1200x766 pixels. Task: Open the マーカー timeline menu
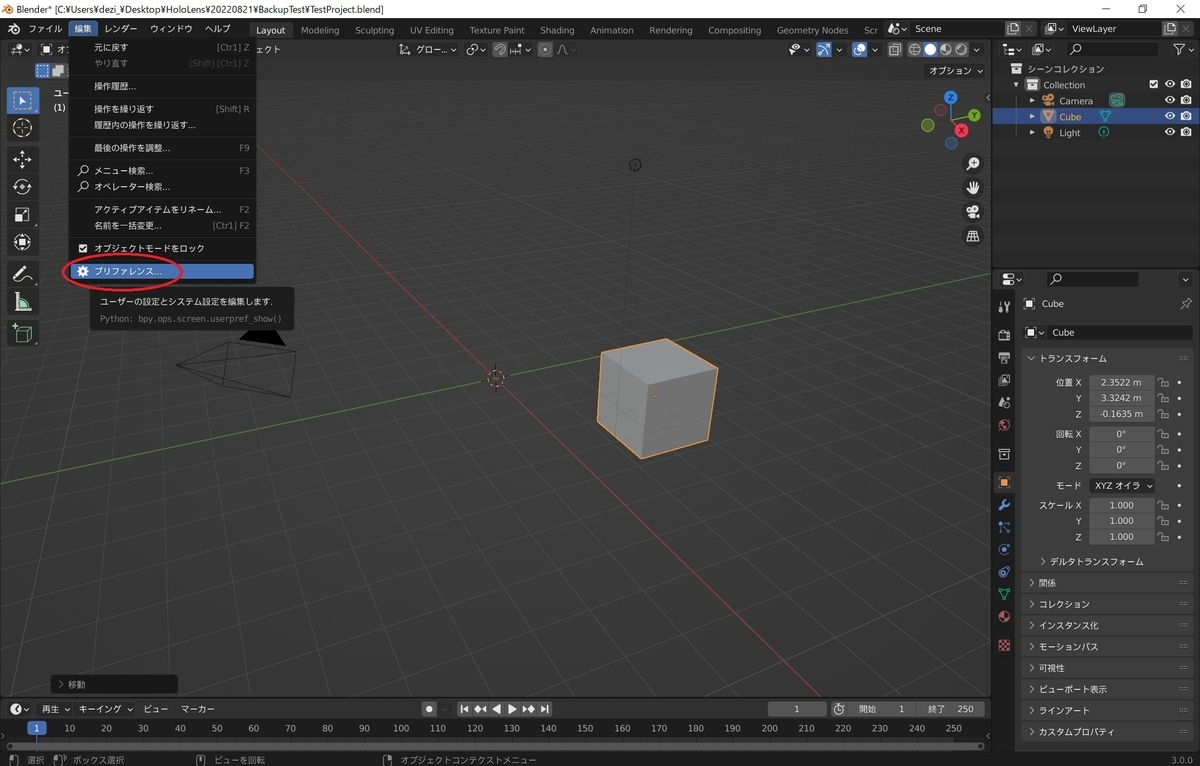[x=198, y=709]
